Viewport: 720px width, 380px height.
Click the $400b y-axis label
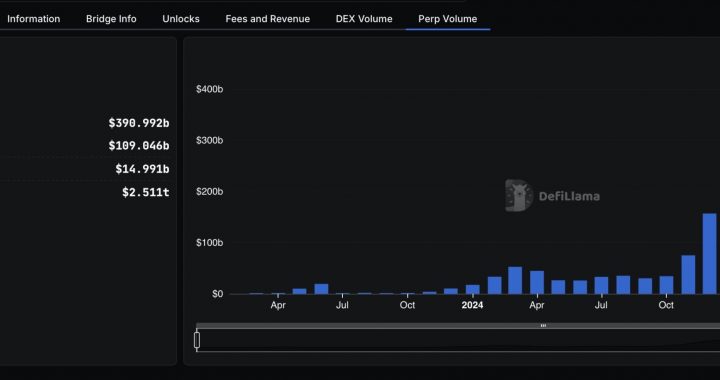coord(210,89)
